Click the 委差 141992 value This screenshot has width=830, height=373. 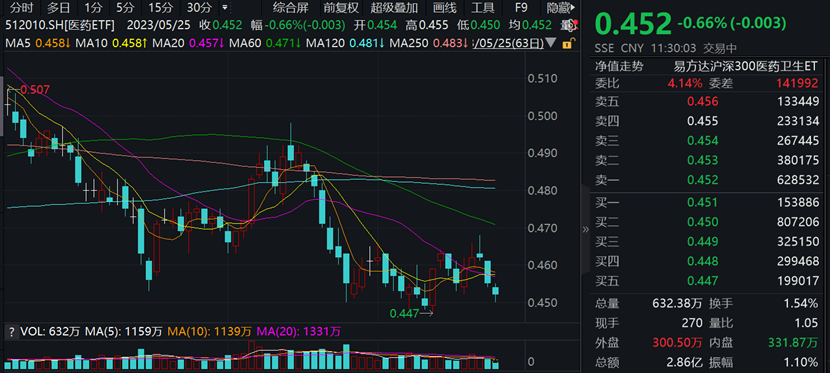[x=797, y=83]
